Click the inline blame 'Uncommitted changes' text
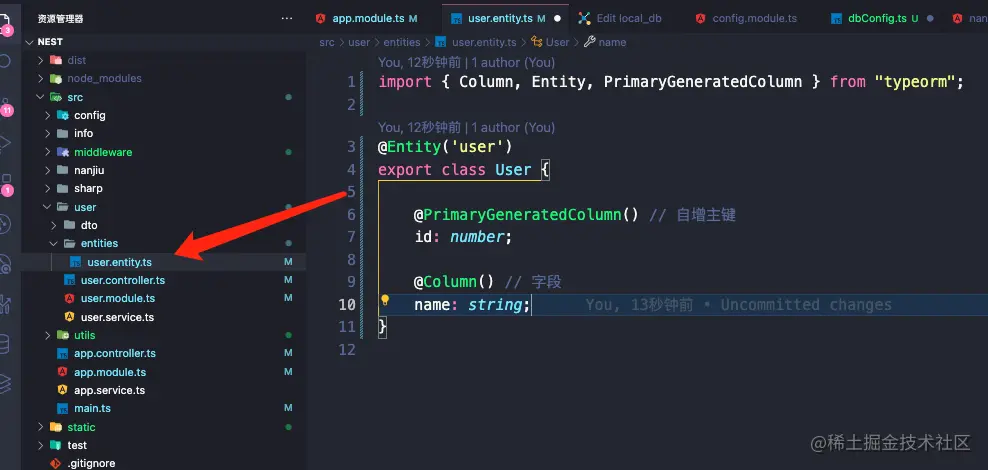 [806, 305]
